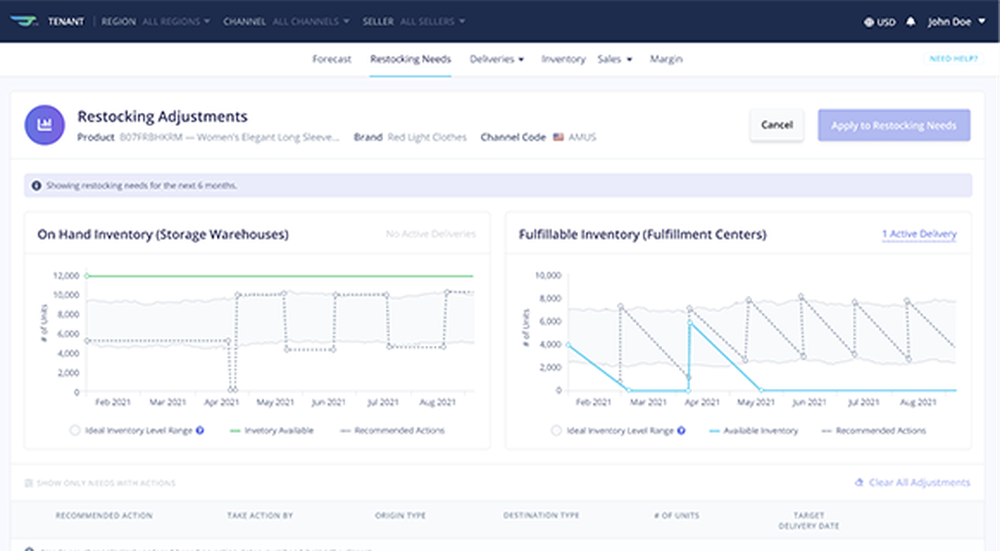The image size is (1000, 551).
Task: Switch to the Forecast tab
Action: [x=331, y=59]
